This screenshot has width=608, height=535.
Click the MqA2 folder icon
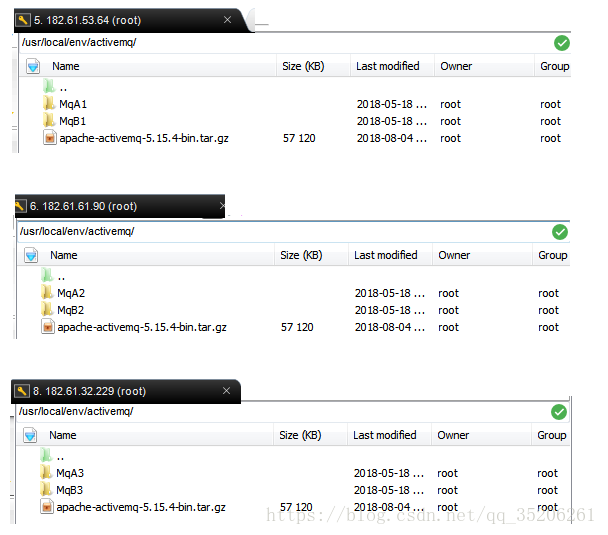click(47, 293)
